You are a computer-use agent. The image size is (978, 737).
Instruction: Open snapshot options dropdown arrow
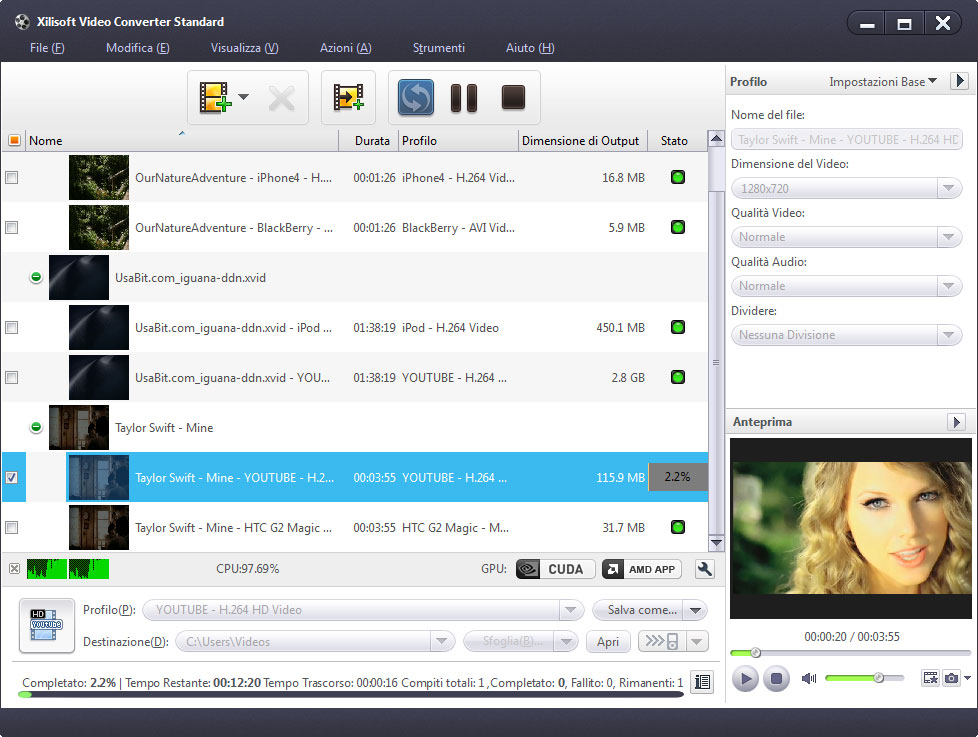pos(967,677)
